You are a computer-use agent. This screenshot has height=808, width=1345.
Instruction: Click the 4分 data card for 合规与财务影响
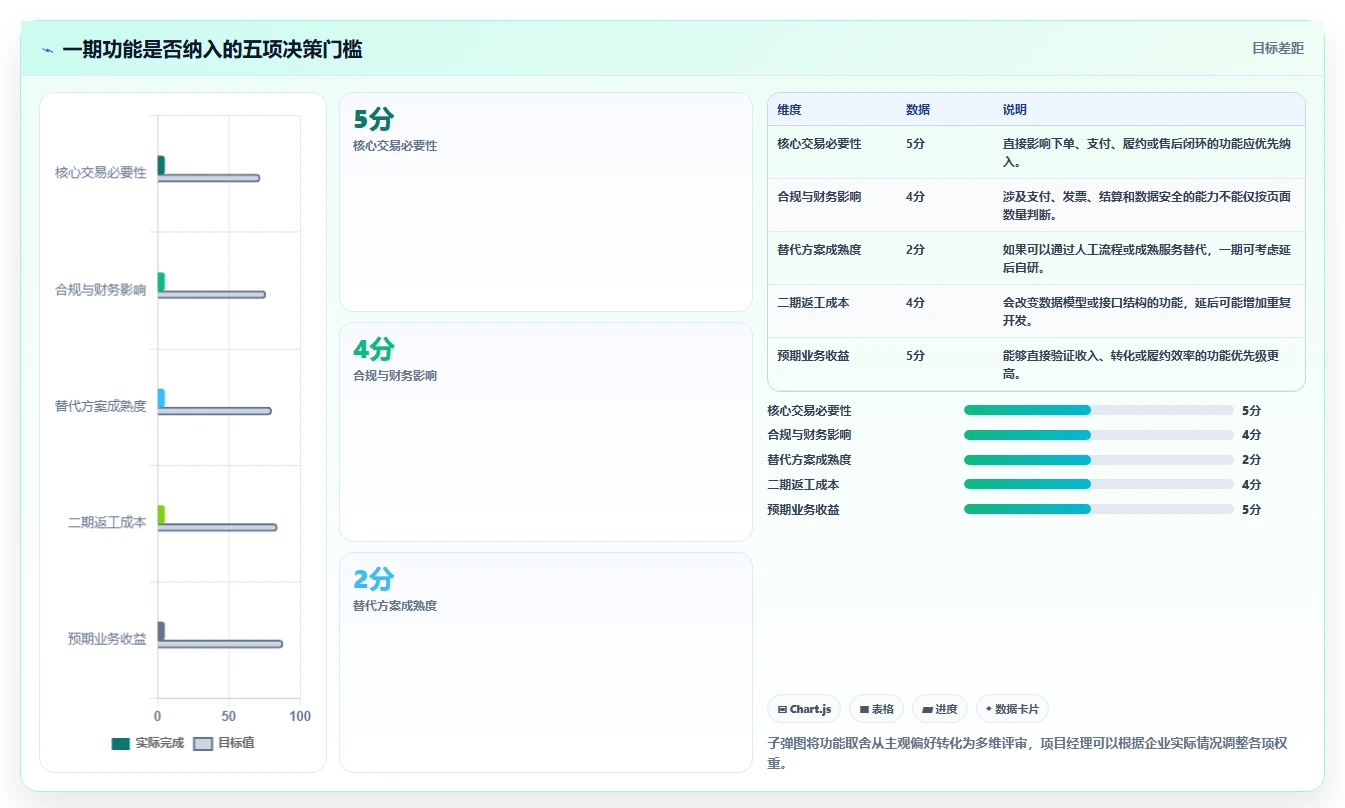(x=546, y=432)
